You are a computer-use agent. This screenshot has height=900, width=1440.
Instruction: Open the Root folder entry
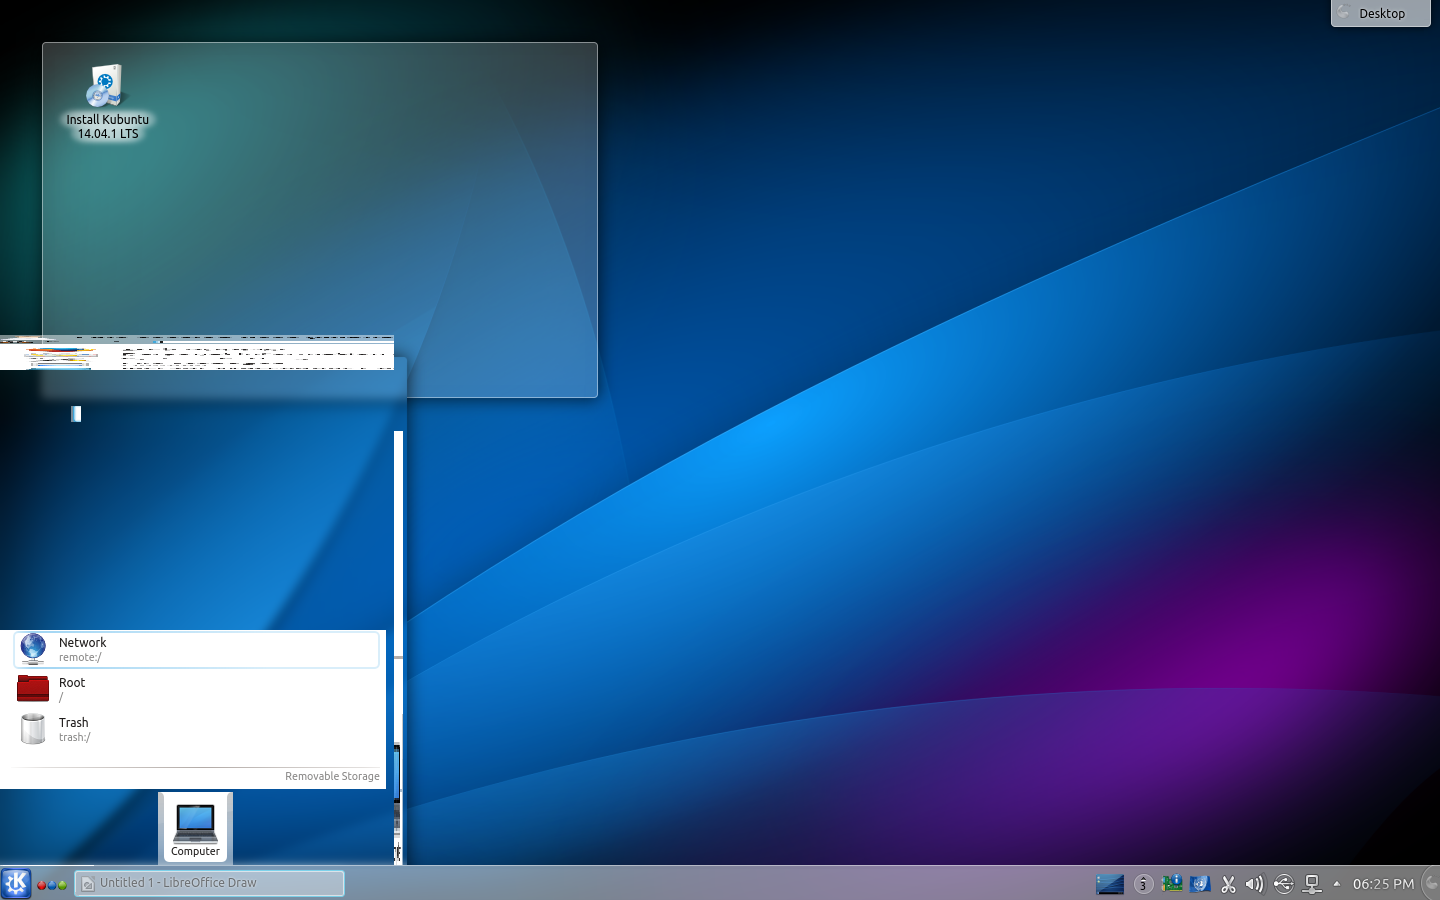pos(196,690)
